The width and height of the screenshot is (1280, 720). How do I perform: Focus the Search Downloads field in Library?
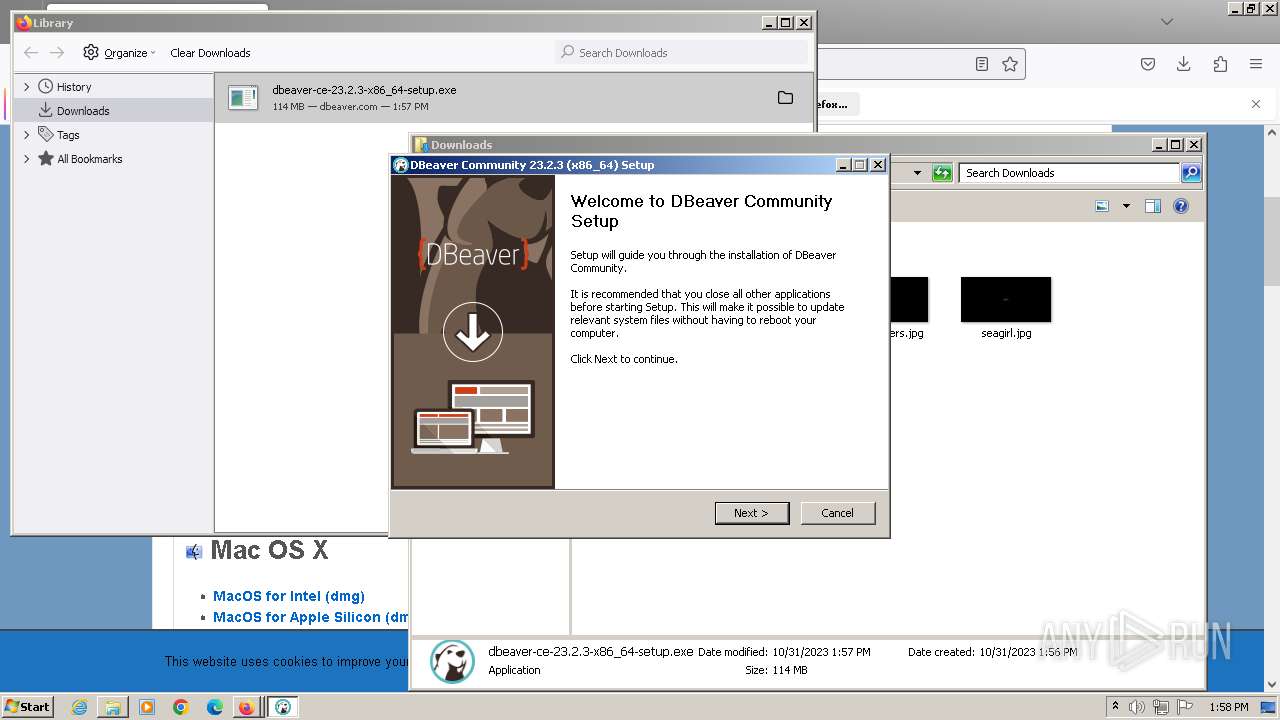[681, 53]
